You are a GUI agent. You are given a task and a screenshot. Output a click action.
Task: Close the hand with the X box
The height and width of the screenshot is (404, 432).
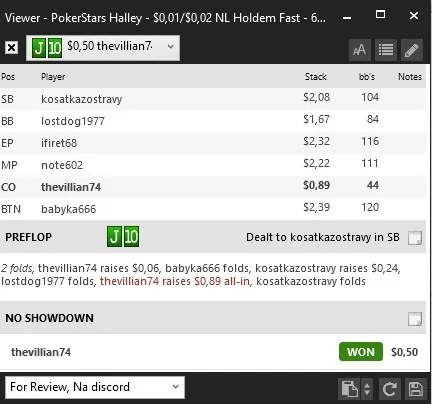tap(11, 48)
